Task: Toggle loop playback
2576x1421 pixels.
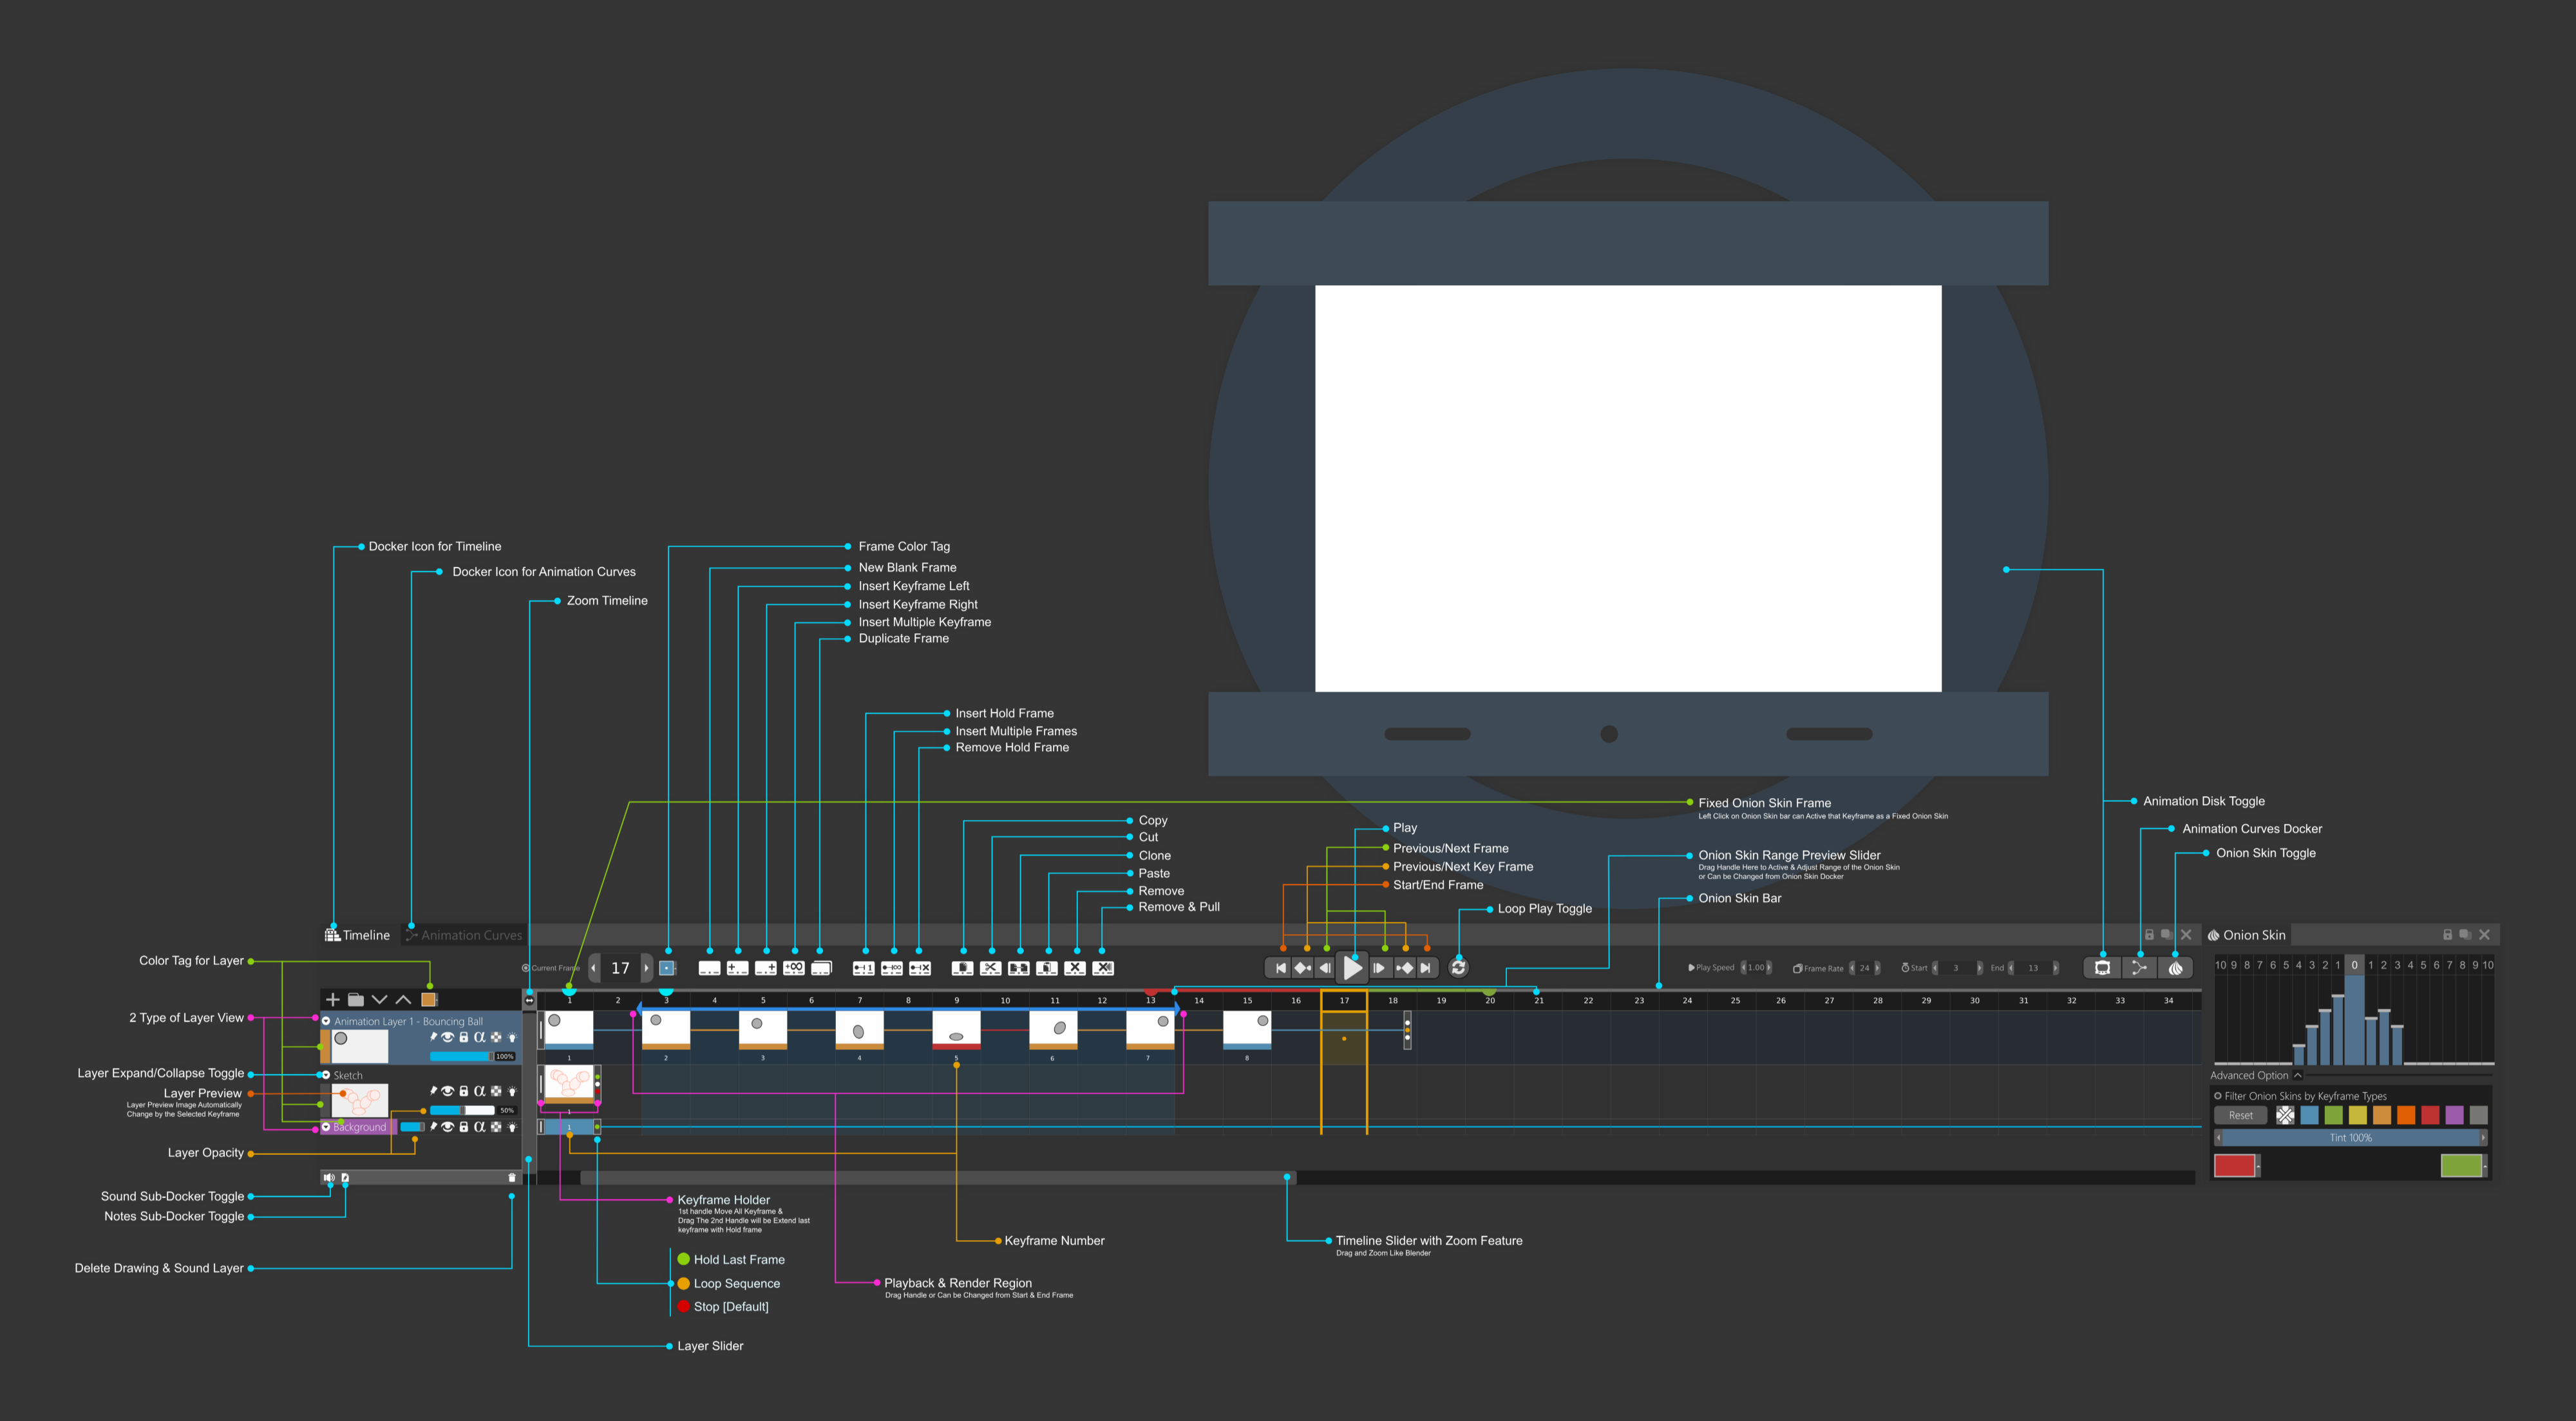Action: click(x=1458, y=968)
